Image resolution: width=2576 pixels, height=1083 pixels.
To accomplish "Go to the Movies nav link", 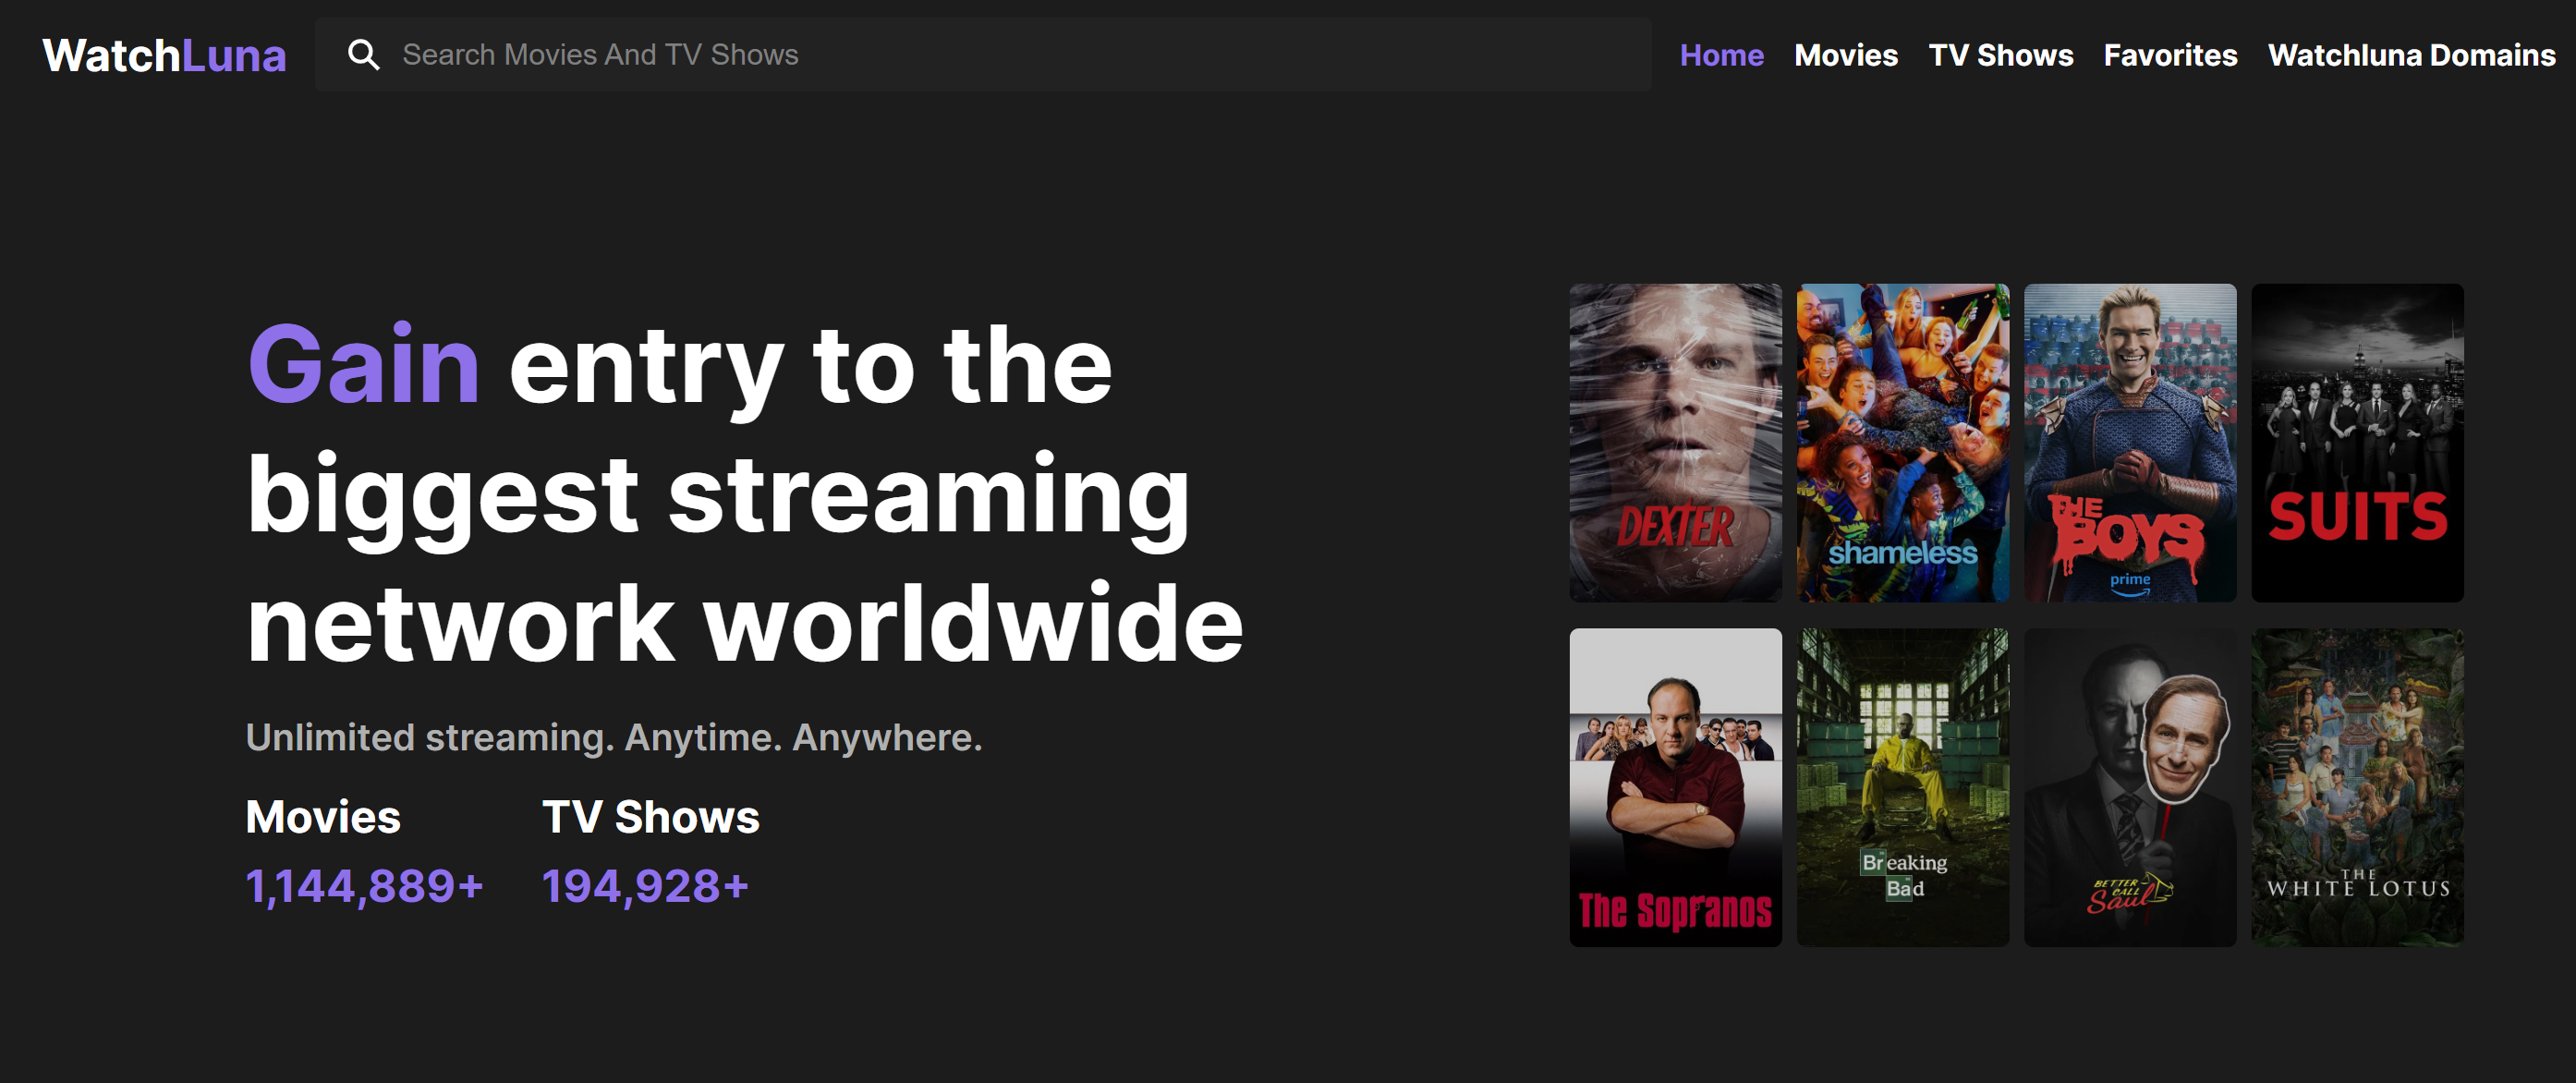I will [1846, 55].
